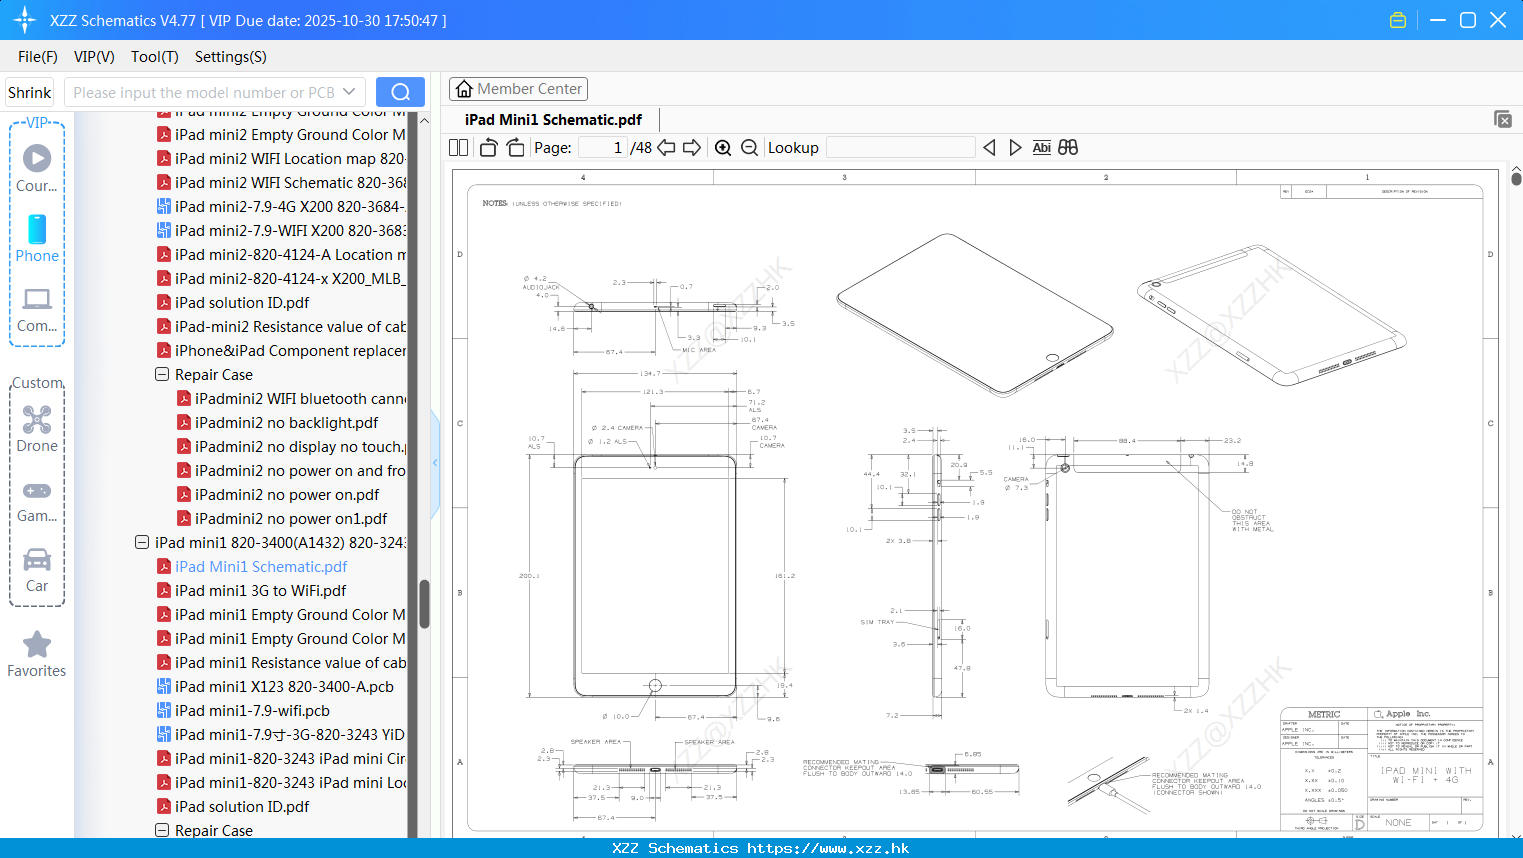Rotate the page clockwise
The height and width of the screenshot is (858, 1523).
[515, 148]
